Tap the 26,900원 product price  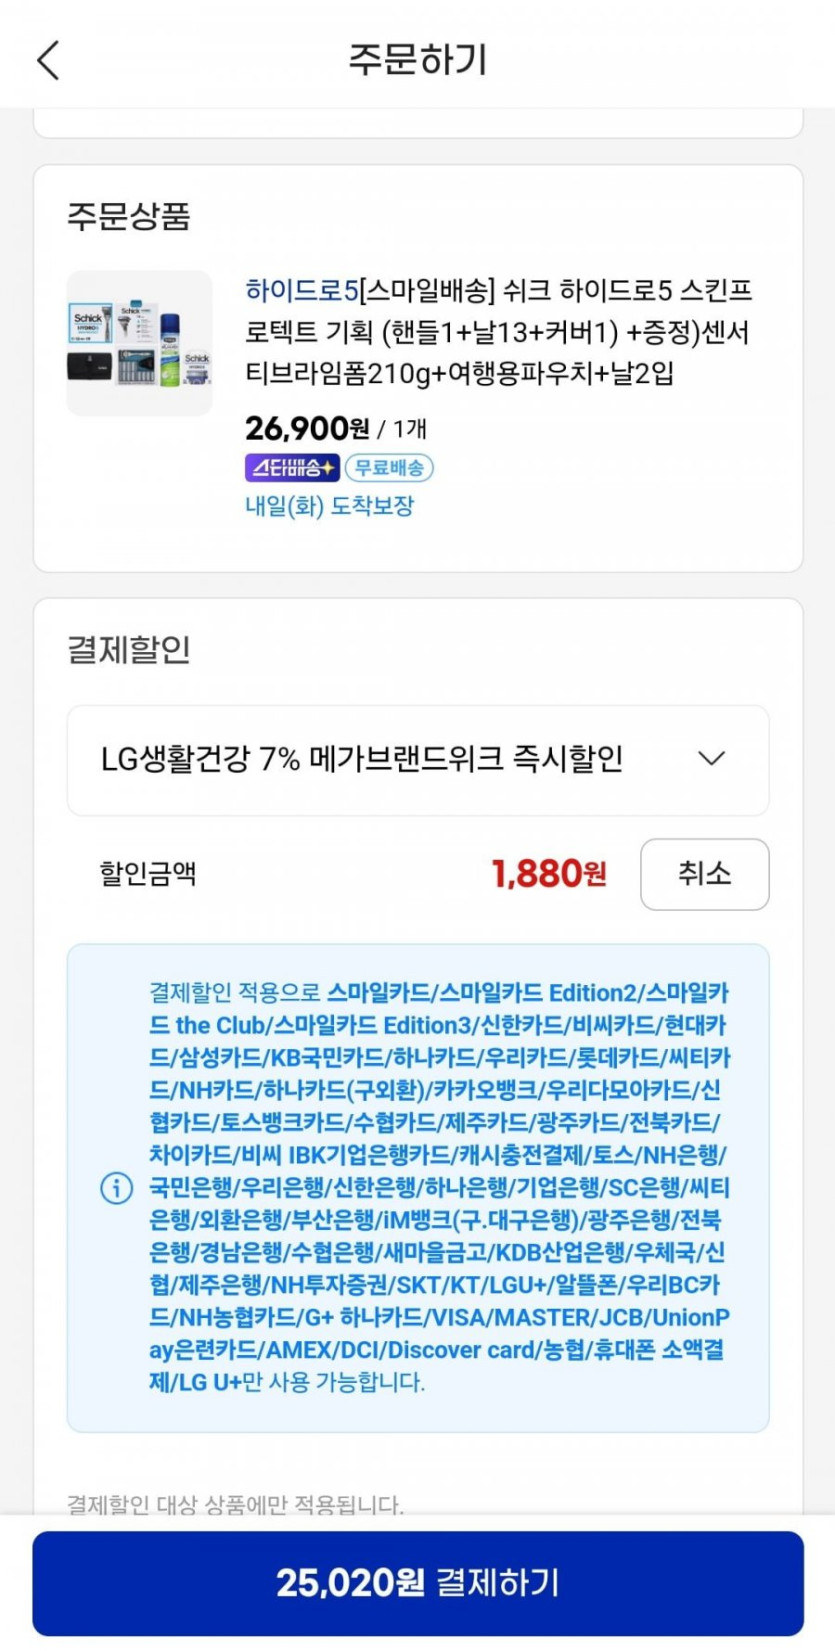point(308,429)
